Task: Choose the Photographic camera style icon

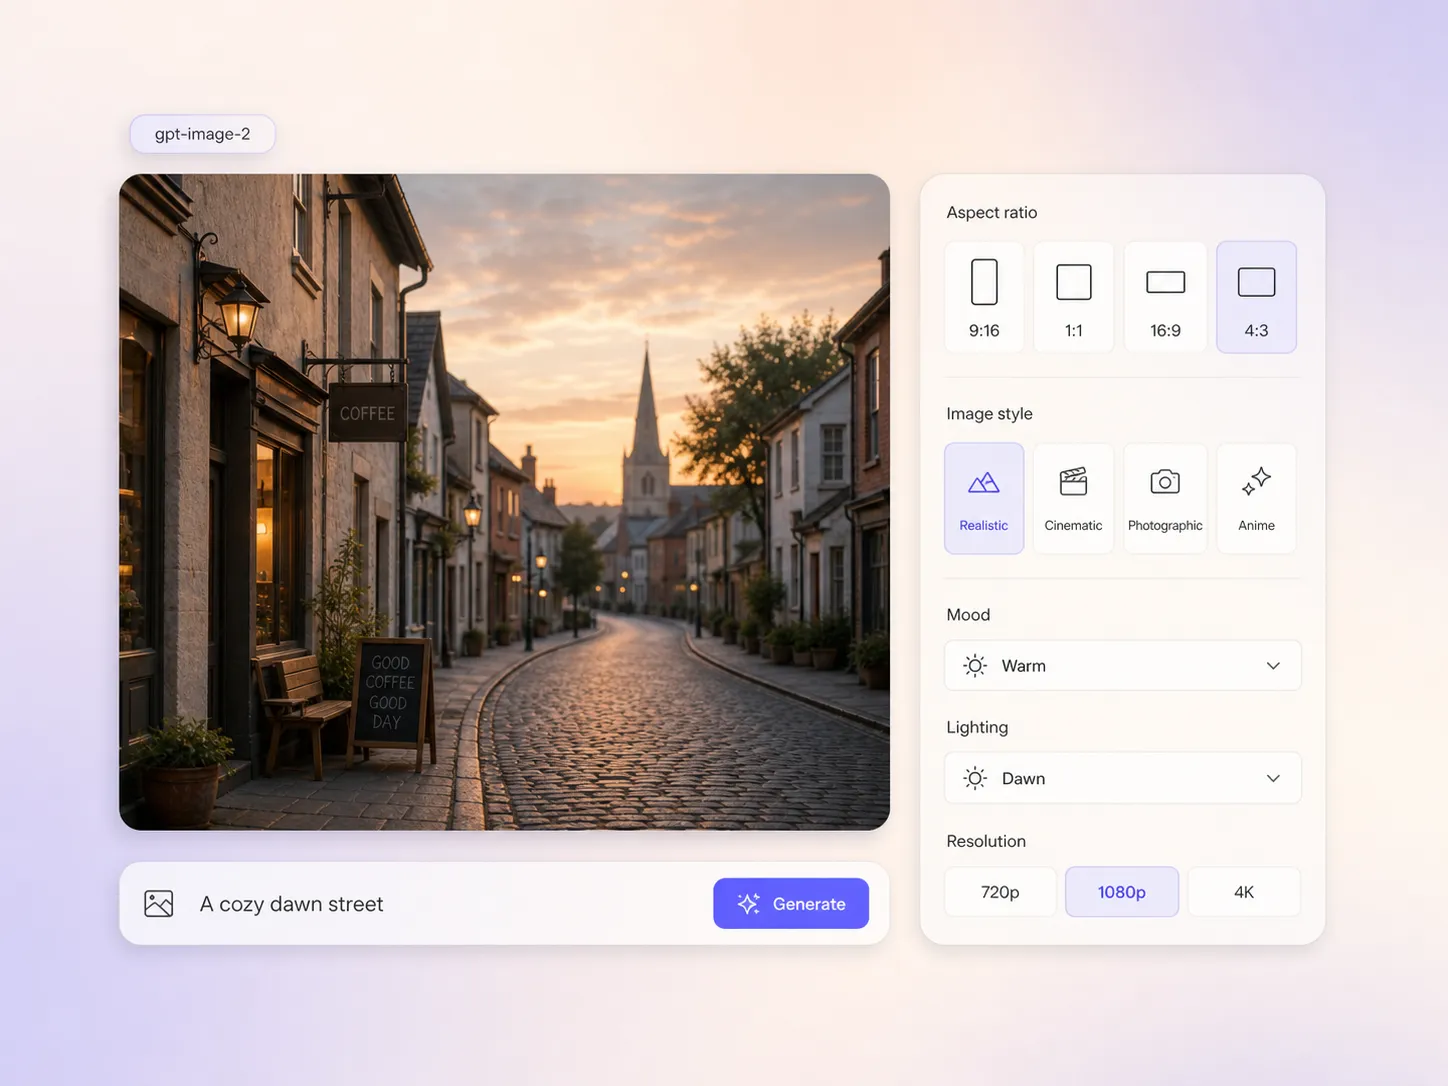Action: 1165,482
